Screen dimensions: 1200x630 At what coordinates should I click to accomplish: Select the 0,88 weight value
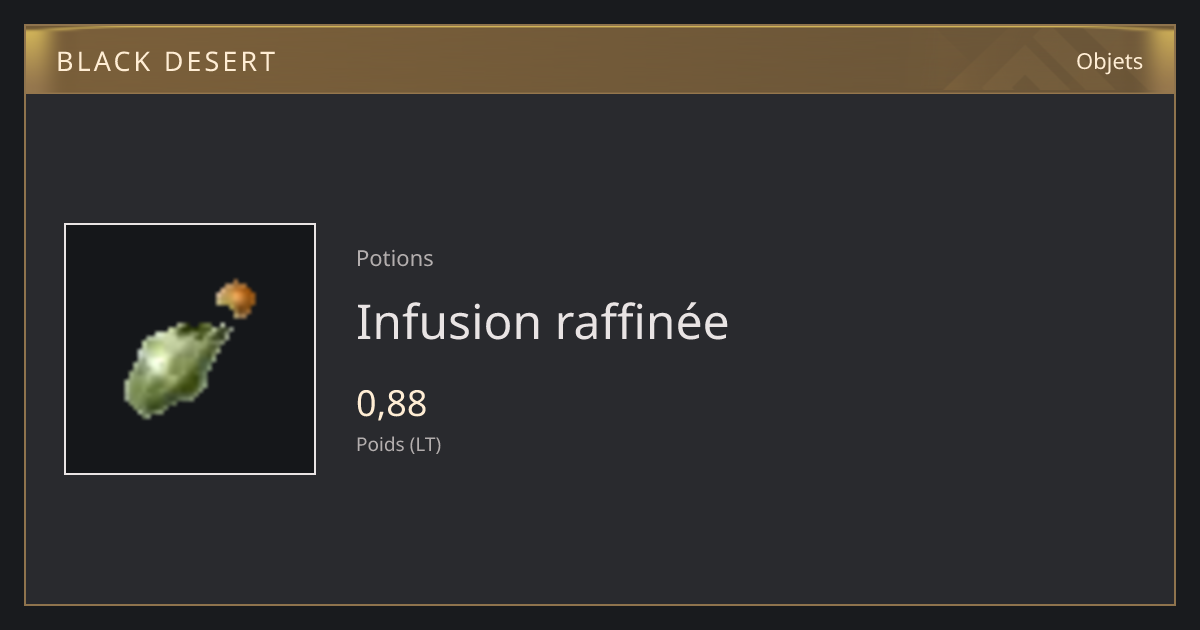click(x=392, y=403)
